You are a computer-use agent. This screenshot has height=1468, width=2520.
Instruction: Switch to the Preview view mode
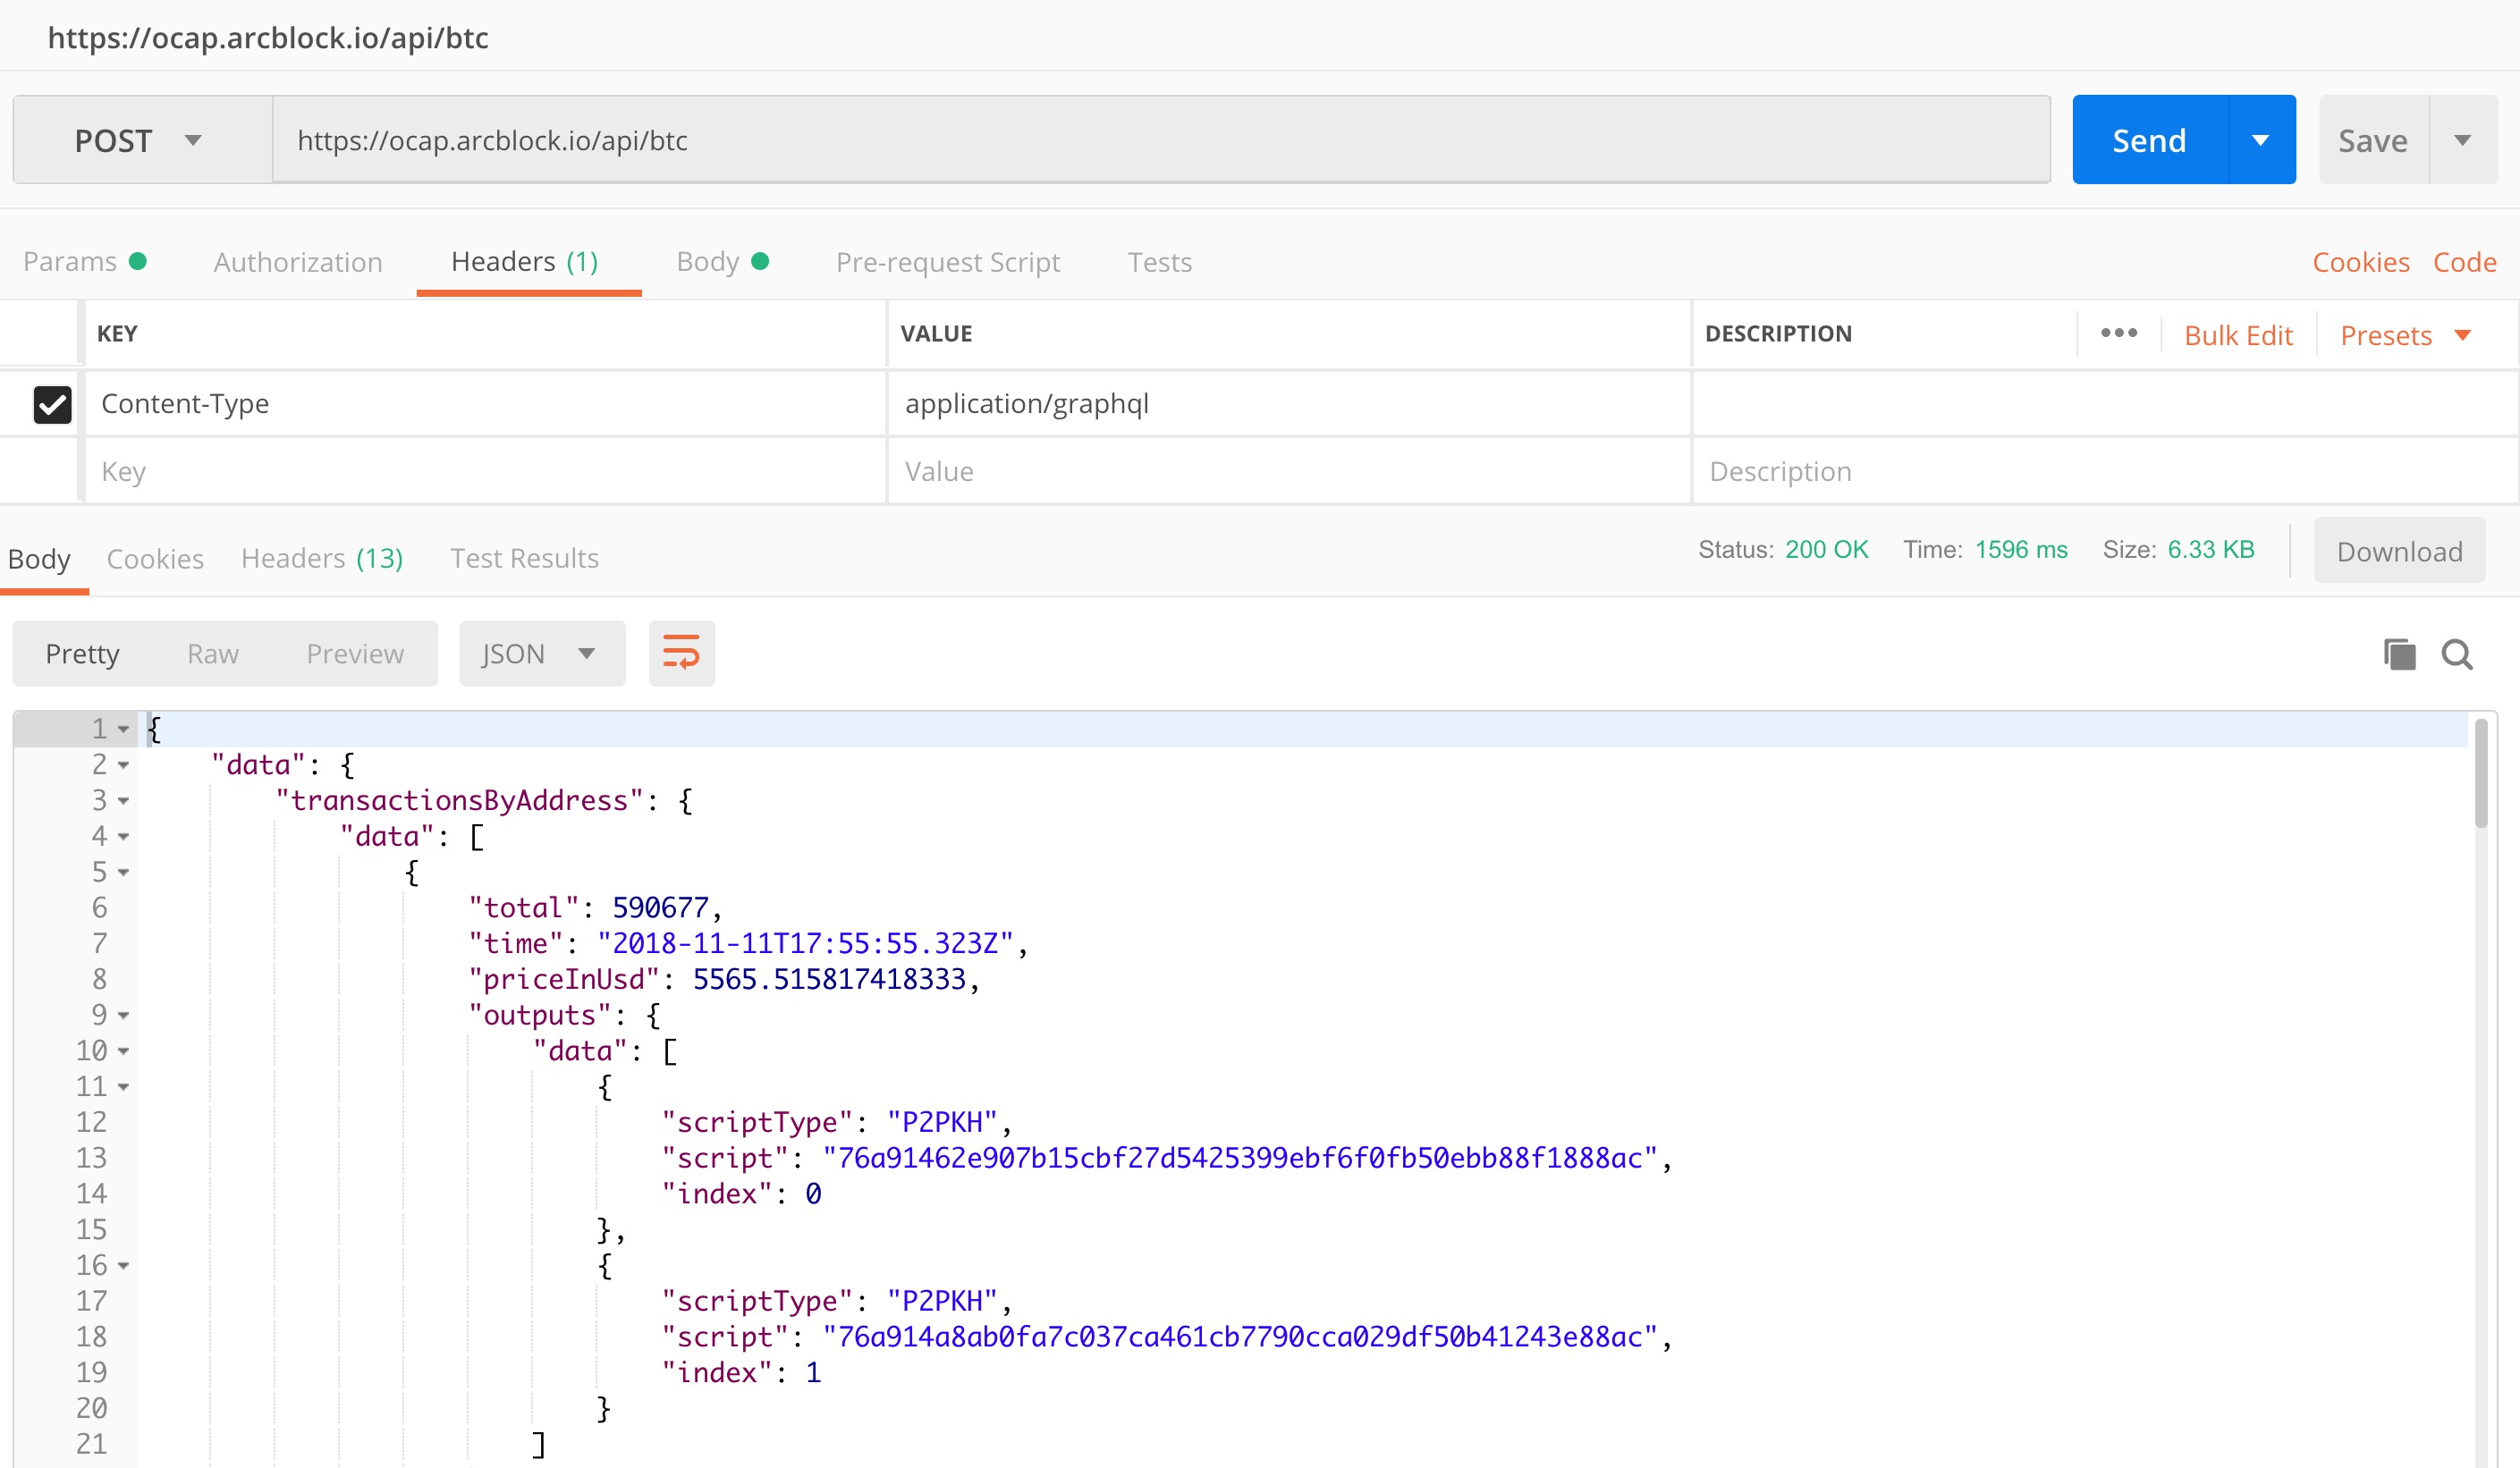click(x=355, y=653)
